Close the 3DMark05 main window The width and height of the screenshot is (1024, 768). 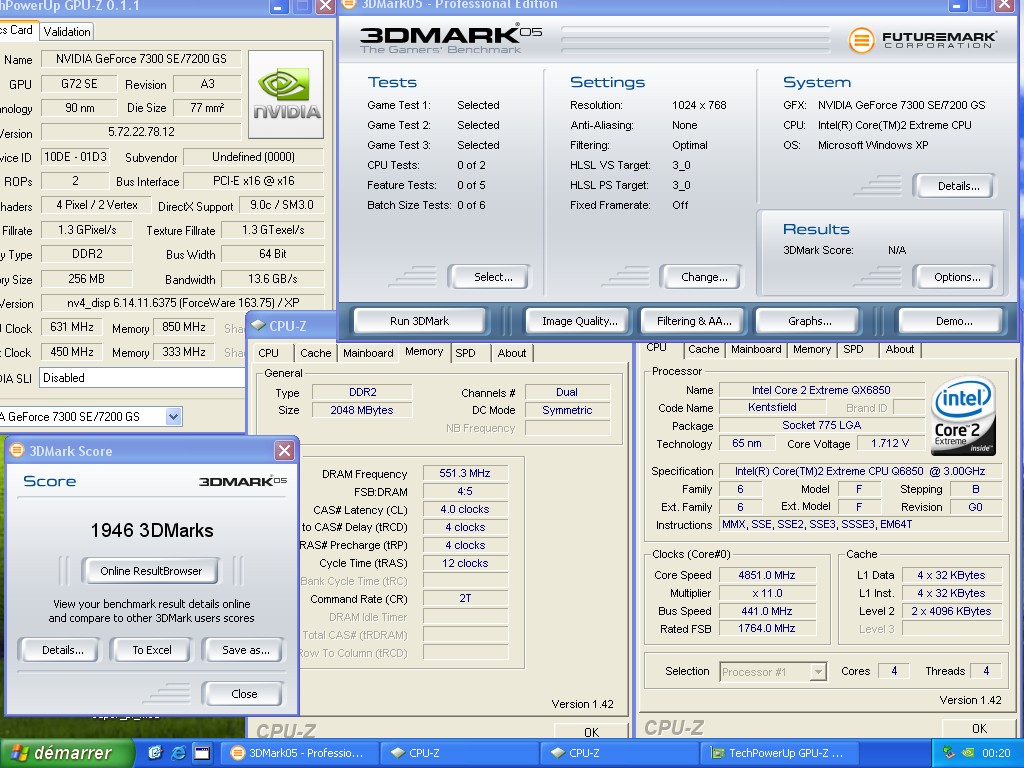pyautogui.click(x=1004, y=5)
